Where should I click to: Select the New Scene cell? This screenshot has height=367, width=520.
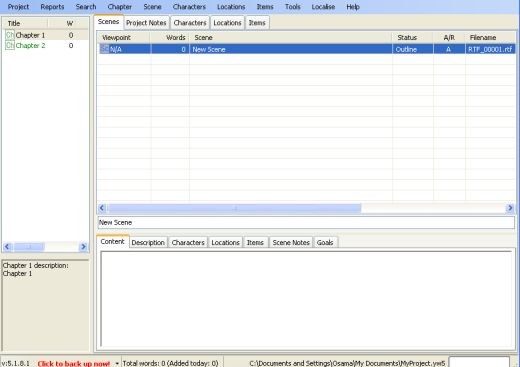[291, 49]
